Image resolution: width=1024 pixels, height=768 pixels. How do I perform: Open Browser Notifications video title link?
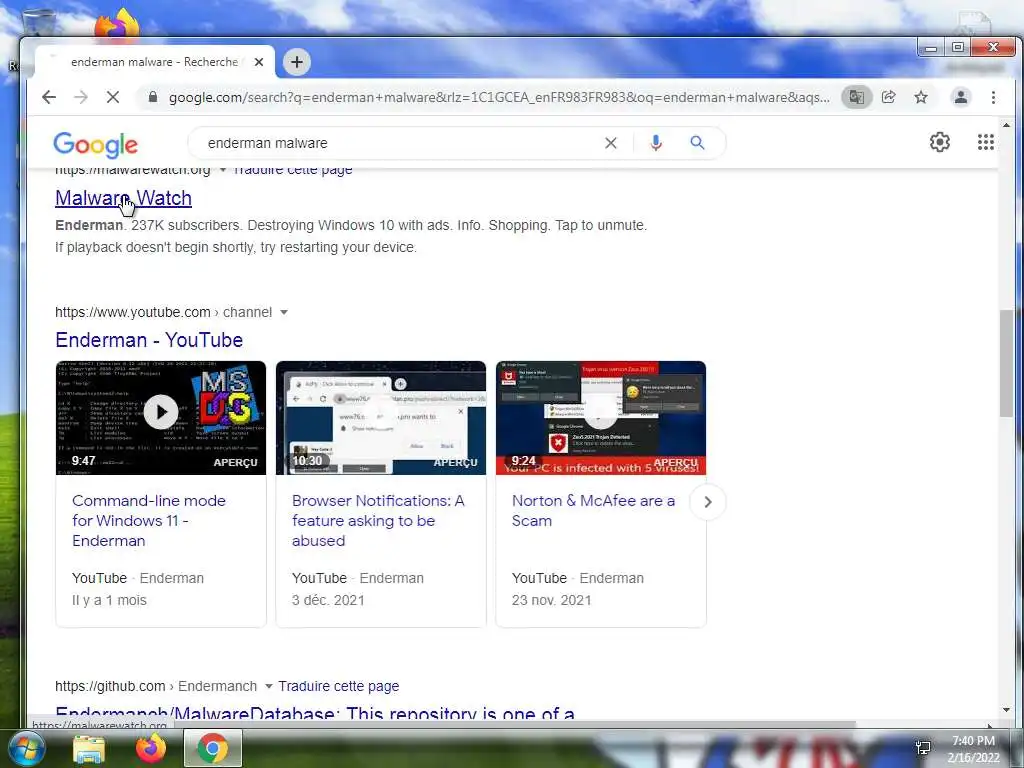[x=378, y=520]
